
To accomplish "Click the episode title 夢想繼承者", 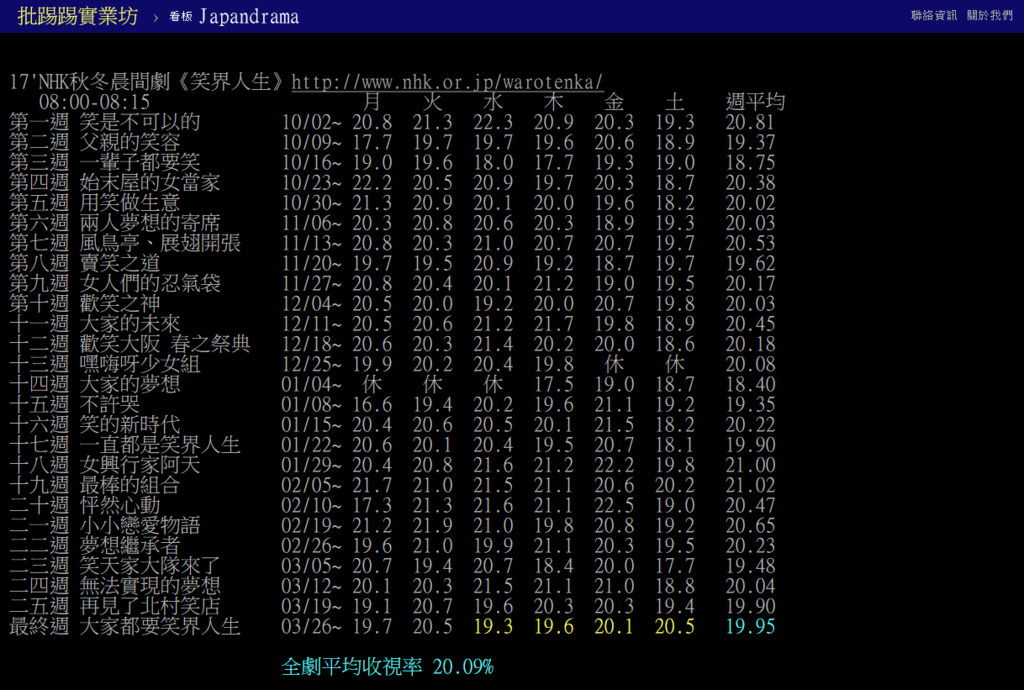I will pyautogui.click(x=130, y=546).
